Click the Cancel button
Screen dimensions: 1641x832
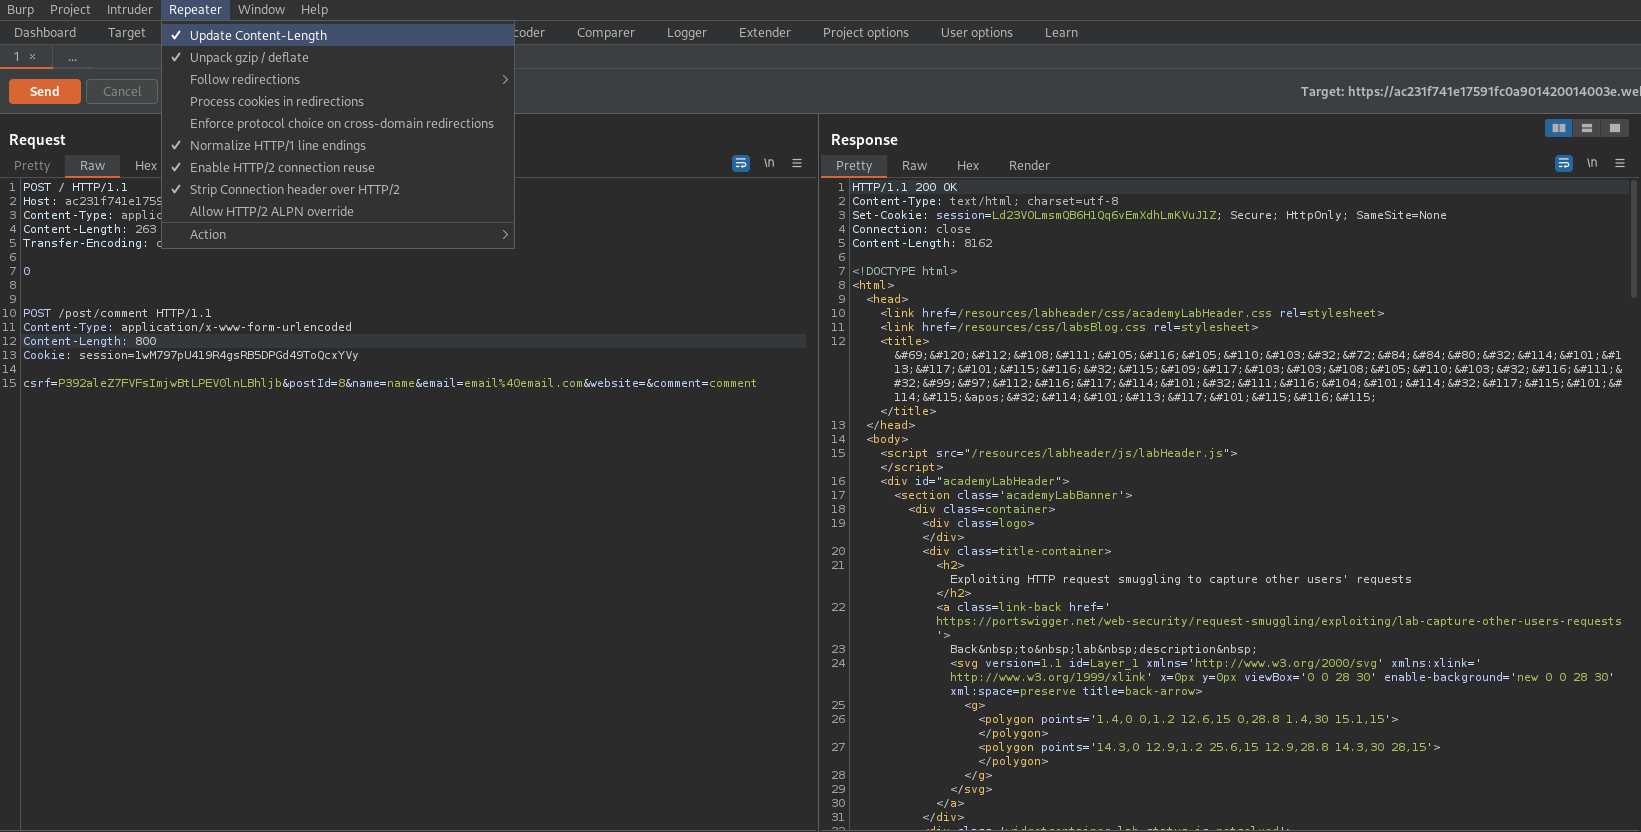122,91
